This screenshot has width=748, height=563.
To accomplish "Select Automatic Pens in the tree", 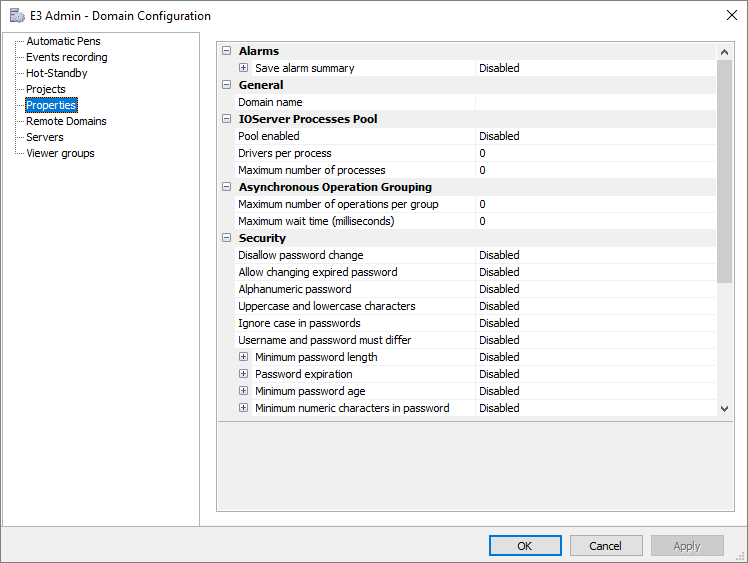I will pyautogui.click(x=63, y=41).
